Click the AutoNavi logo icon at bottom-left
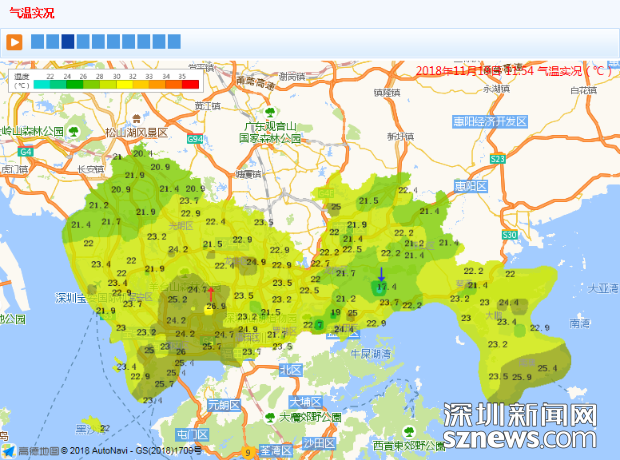The image size is (620, 460). 9,451
